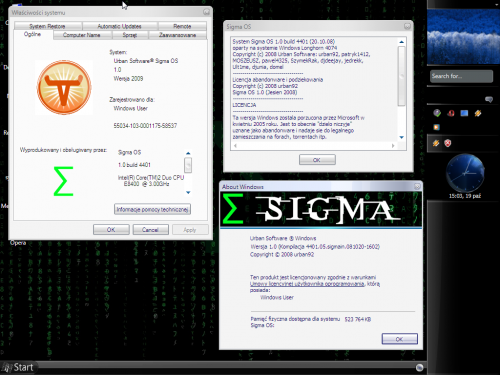Click OK in the About Windows dialog

399,339
